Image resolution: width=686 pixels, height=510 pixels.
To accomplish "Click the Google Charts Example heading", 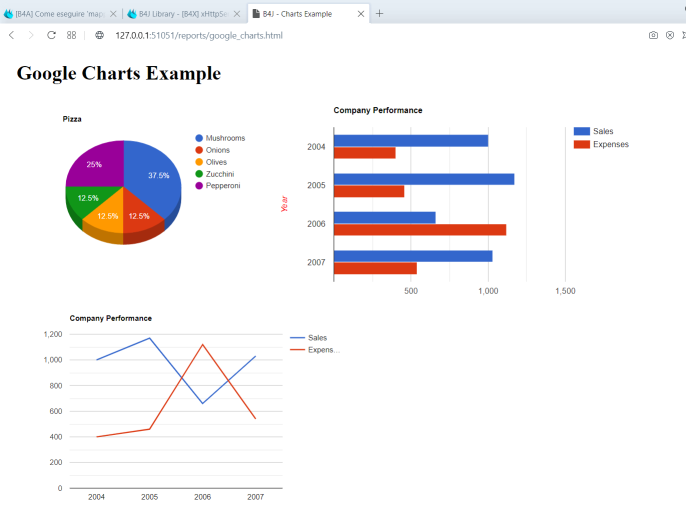I will coord(119,73).
